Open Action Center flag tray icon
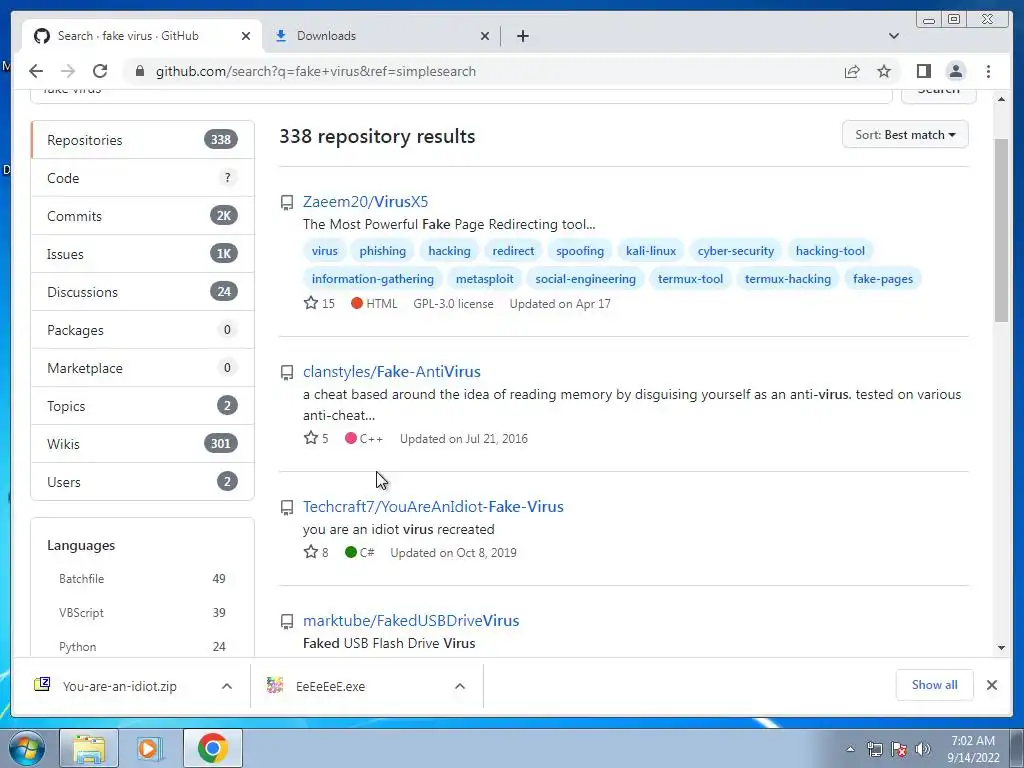This screenshot has height=768, width=1024. tap(899, 749)
